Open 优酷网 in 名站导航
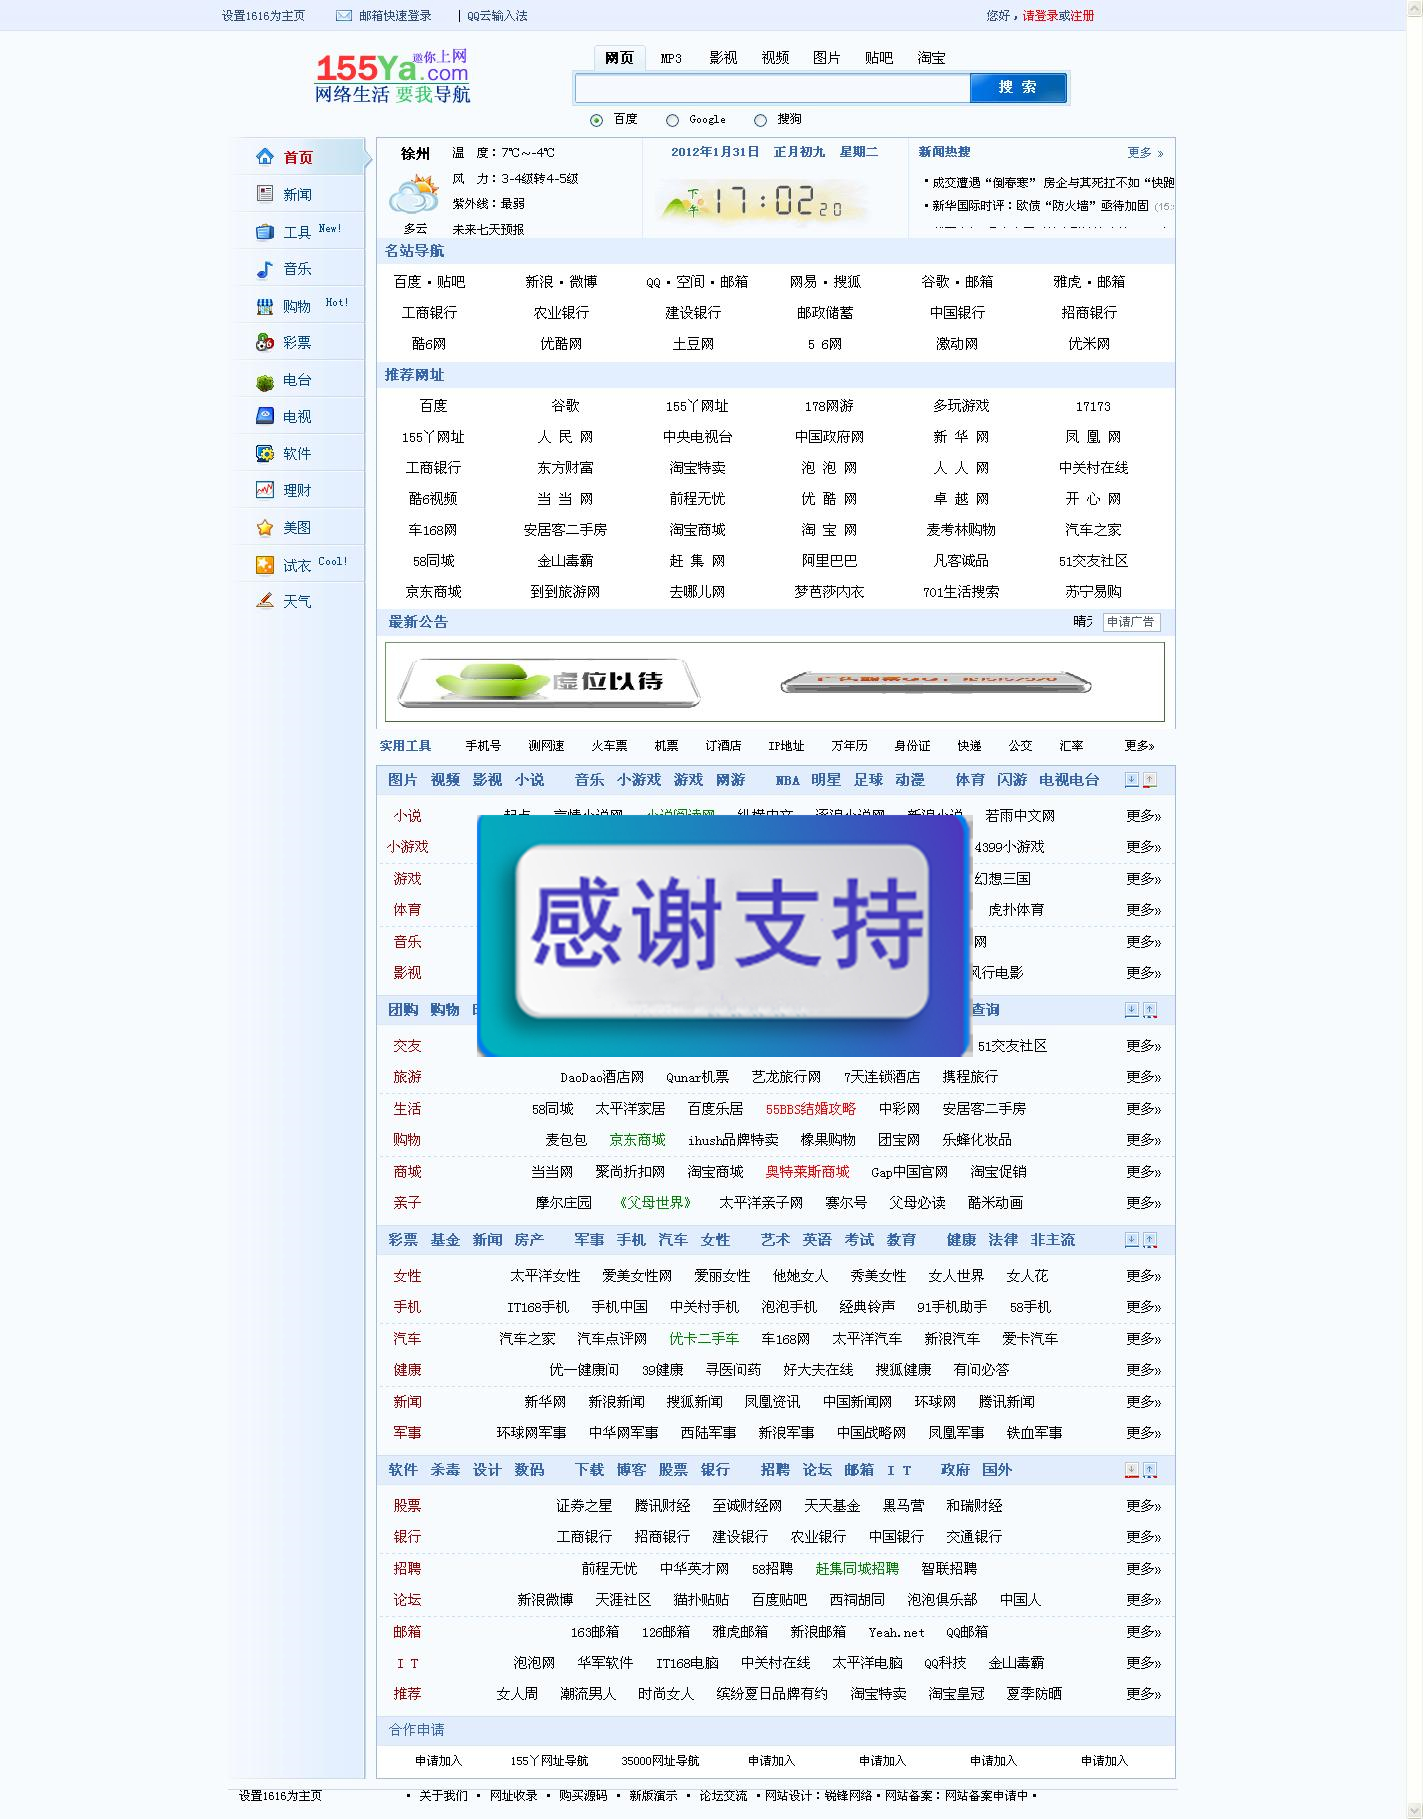Viewport: 1423px width, 1819px height. click(561, 344)
